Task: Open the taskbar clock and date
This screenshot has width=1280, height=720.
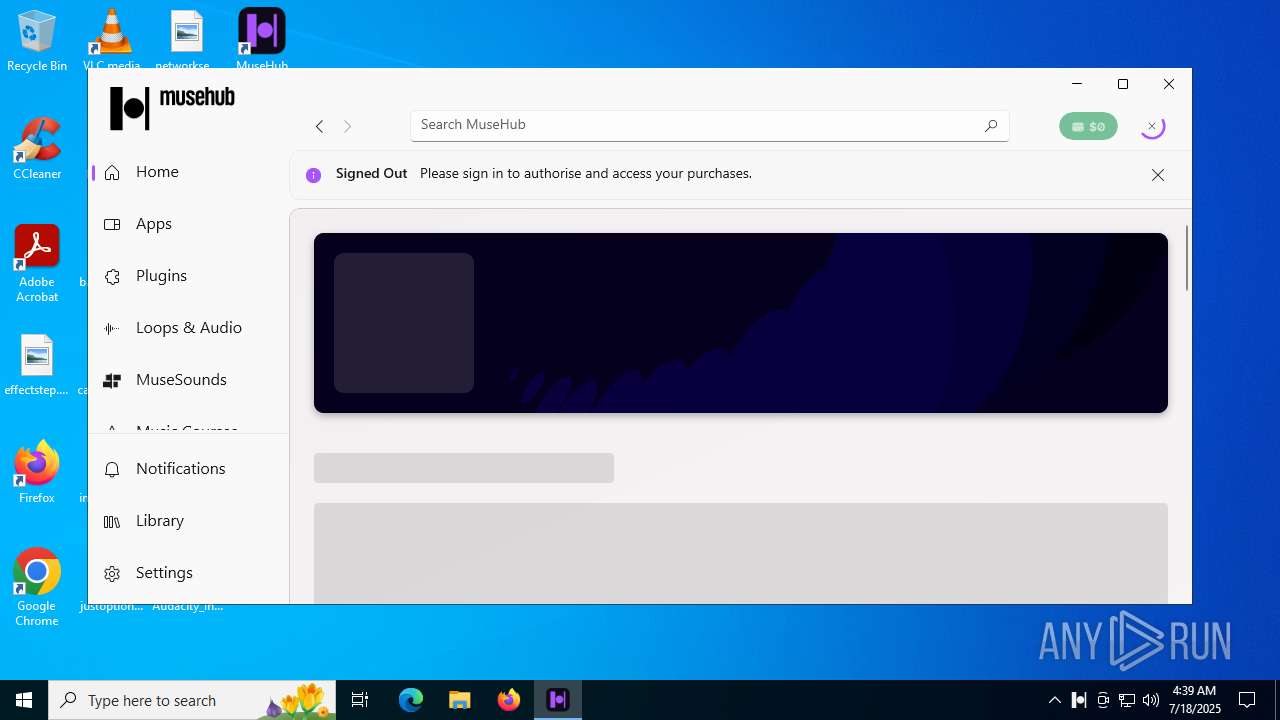Action: [x=1195, y=700]
